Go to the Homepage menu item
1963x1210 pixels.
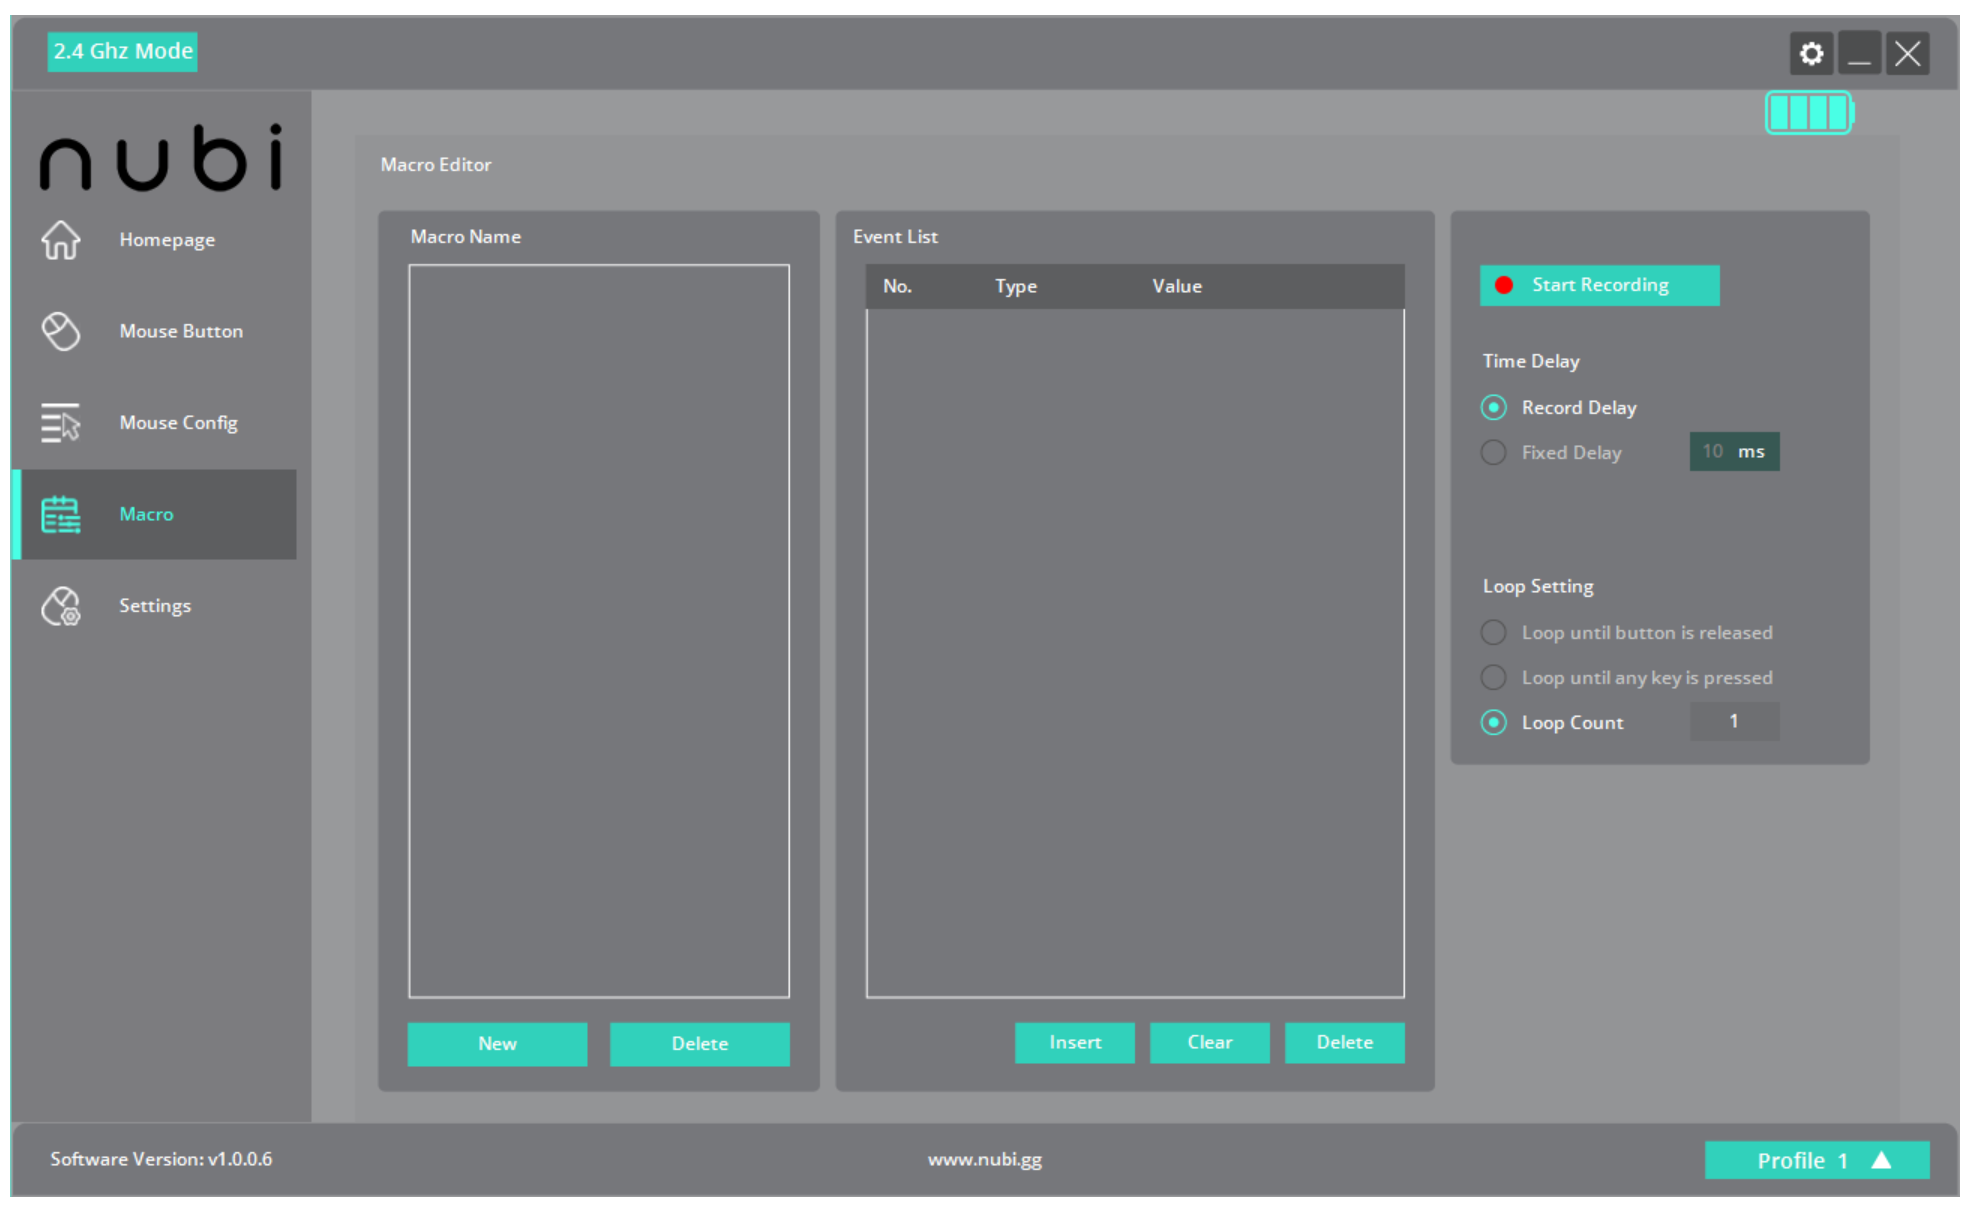point(167,240)
